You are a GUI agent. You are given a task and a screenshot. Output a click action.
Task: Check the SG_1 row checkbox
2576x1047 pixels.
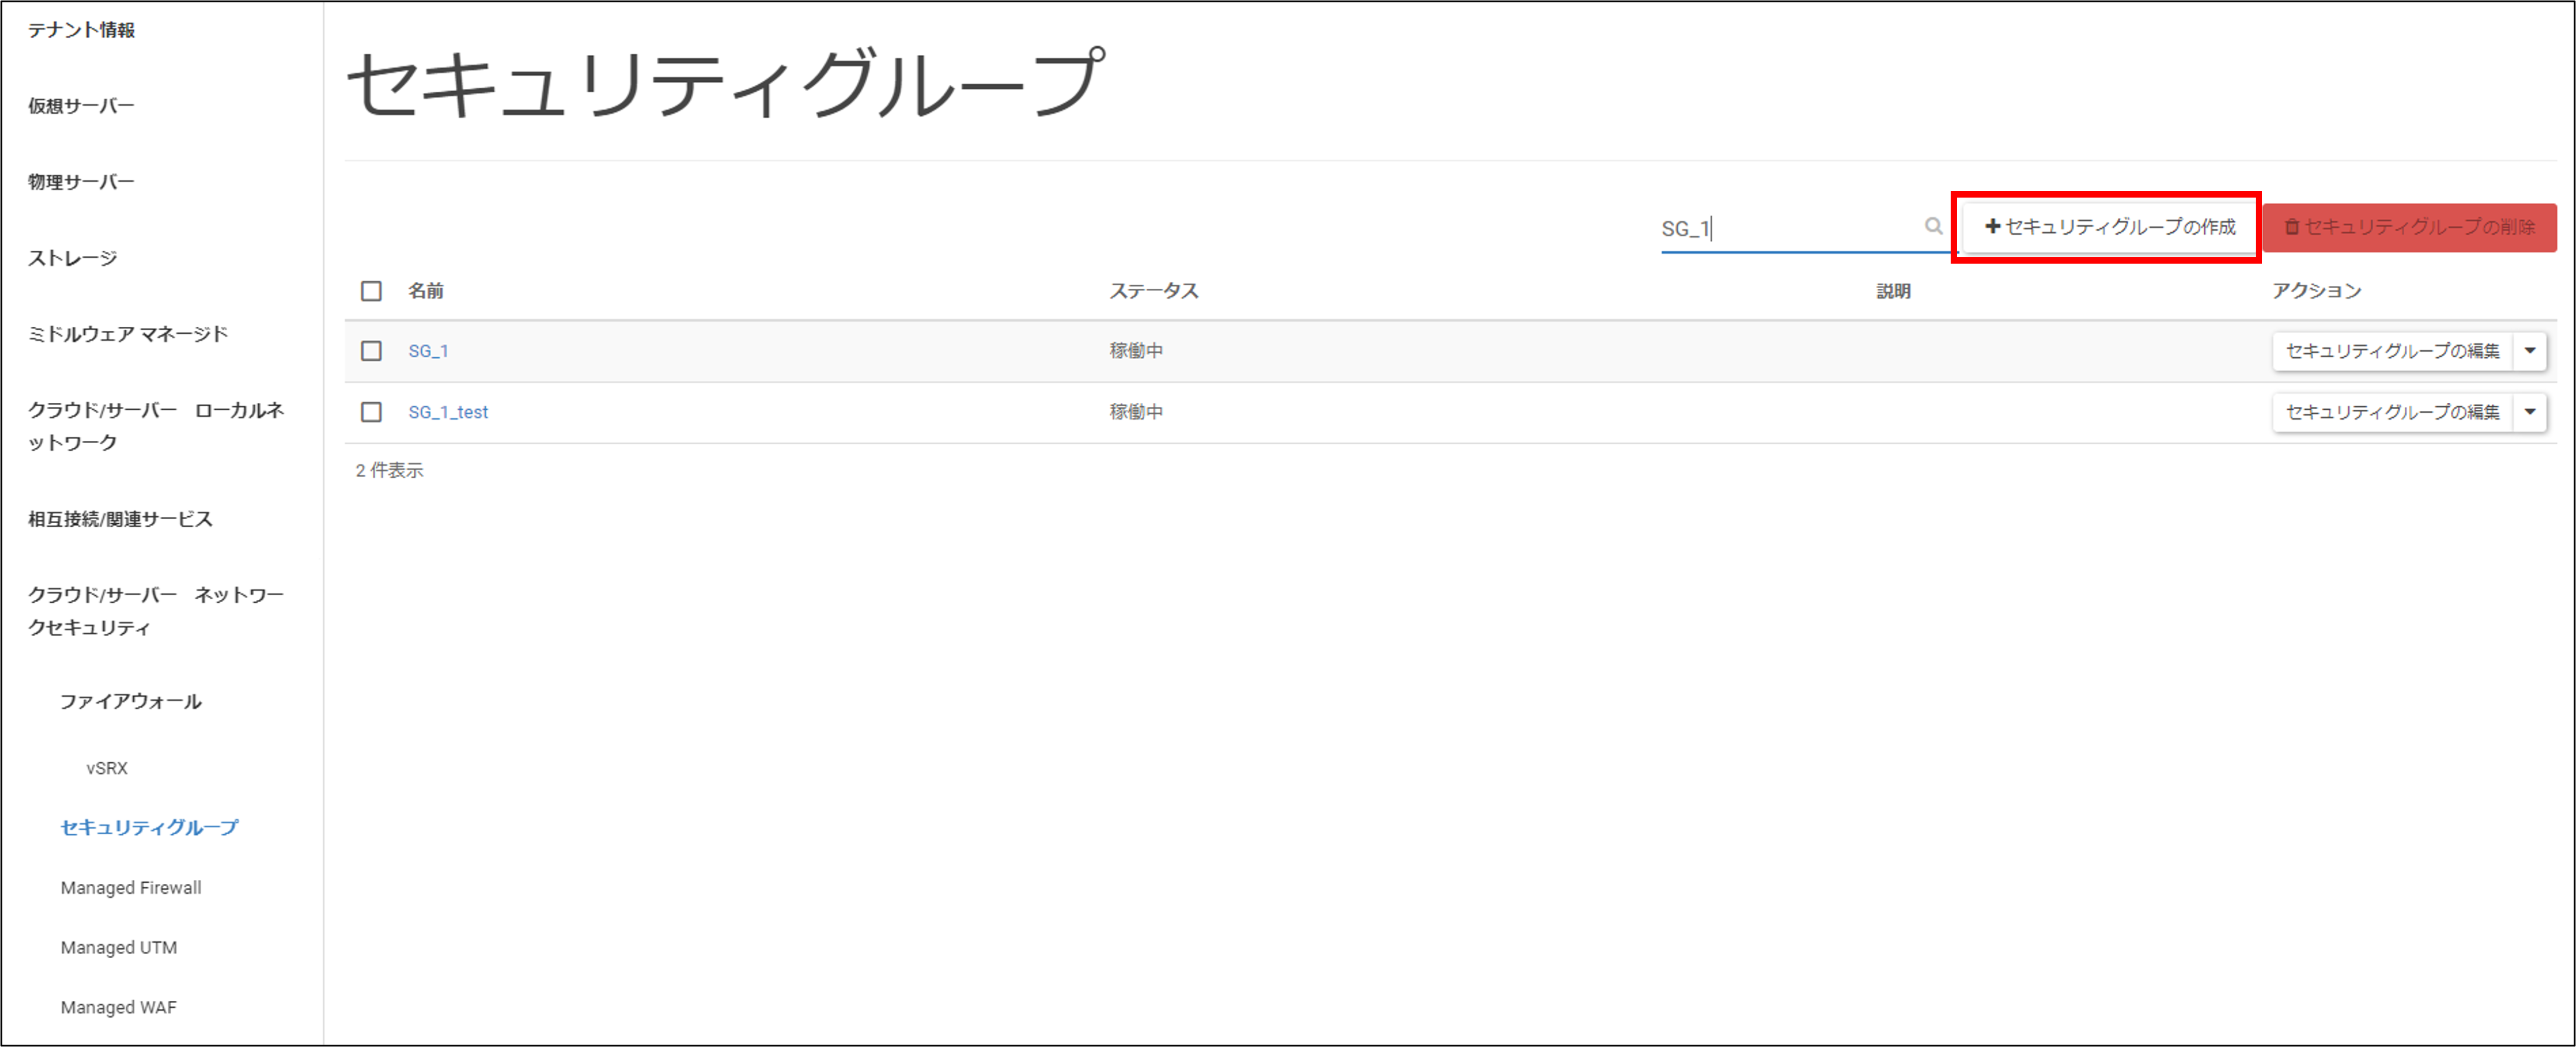tap(371, 351)
